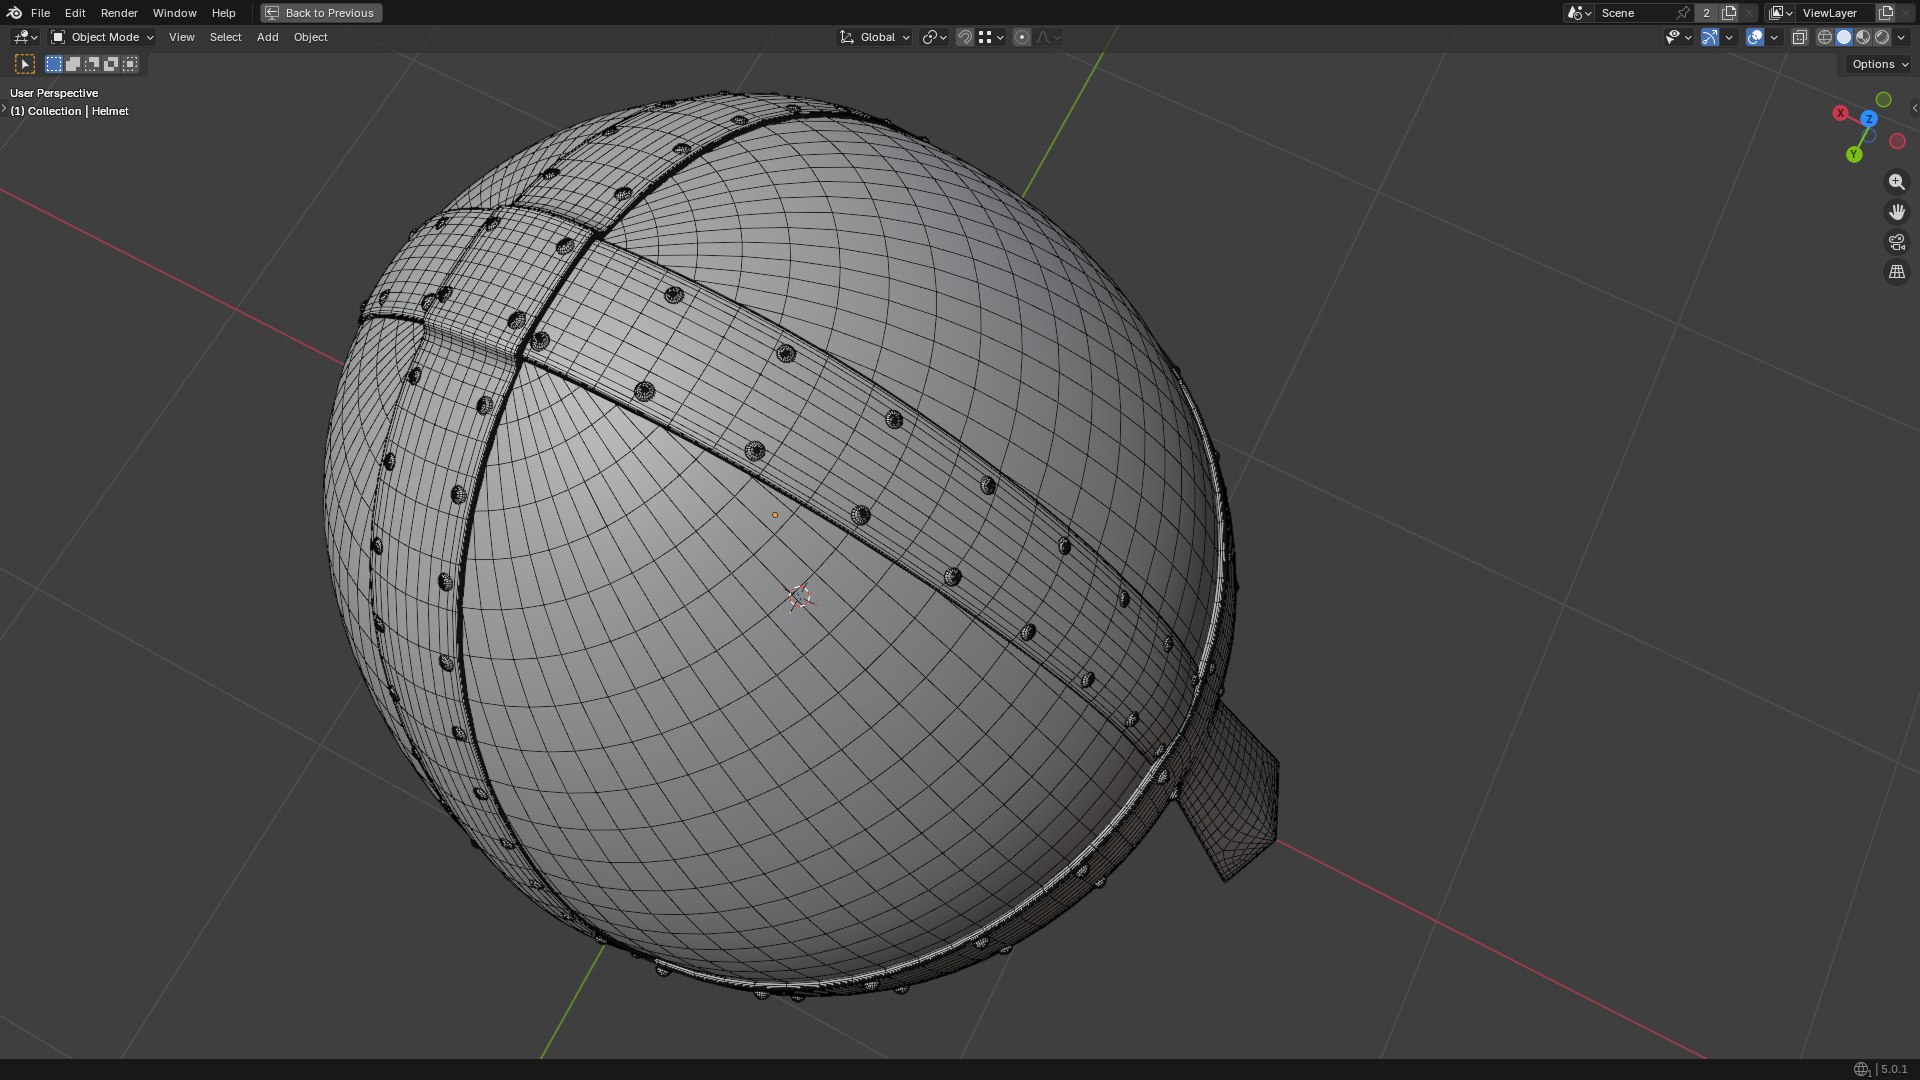The image size is (1920, 1080).
Task: Click the Add View Layer icon
Action: (x=1886, y=13)
